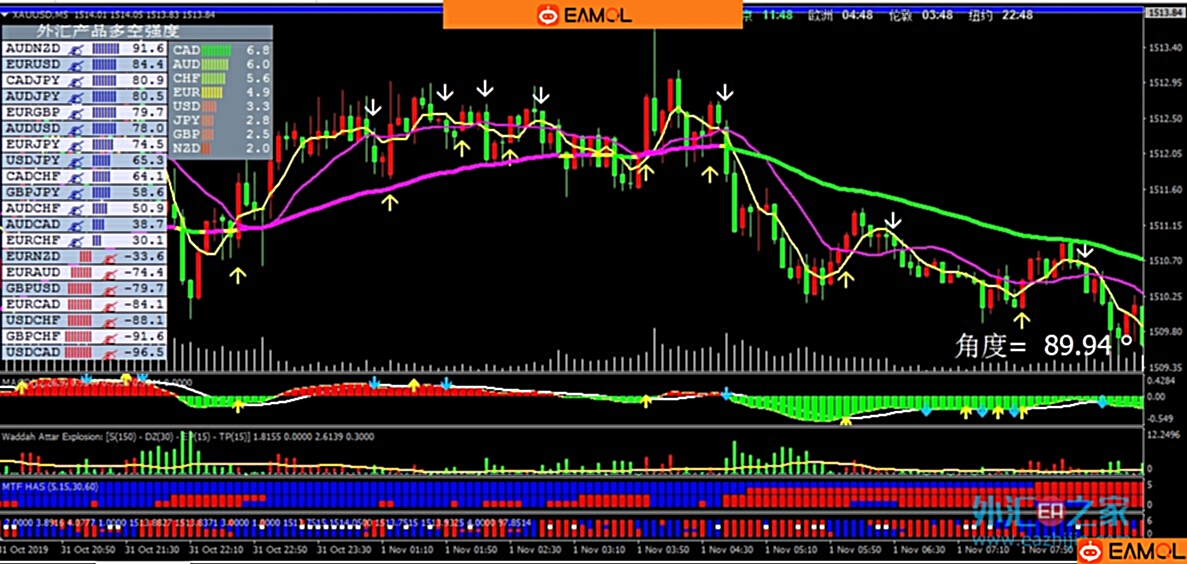The height and width of the screenshot is (564, 1187).
Task: Click the bull icon in the EURCHF row
Action: coord(76,241)
